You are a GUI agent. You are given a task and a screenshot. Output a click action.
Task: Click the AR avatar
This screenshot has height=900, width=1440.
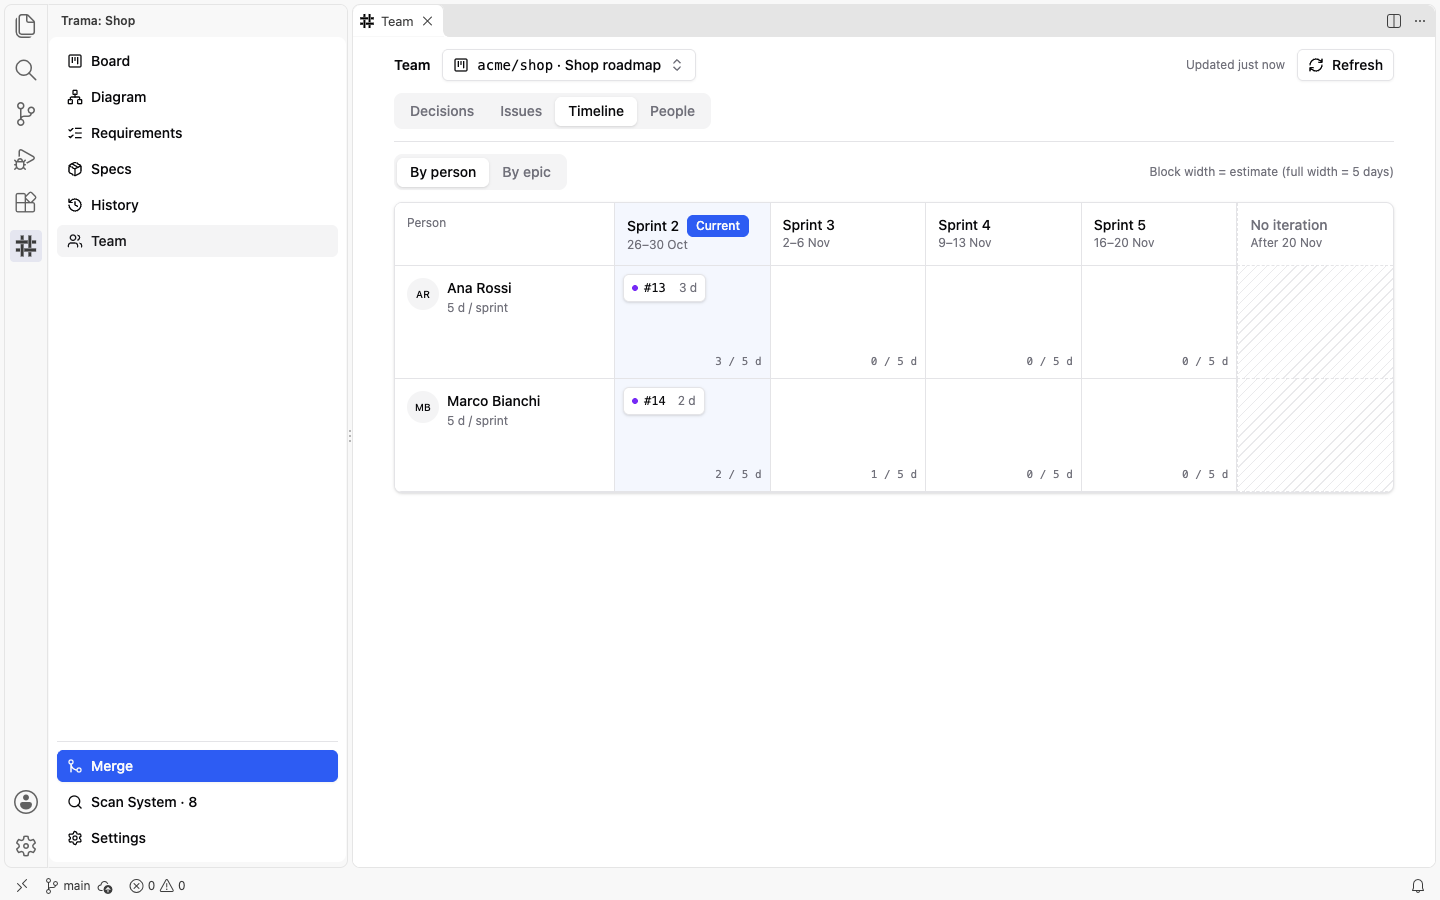423,295
